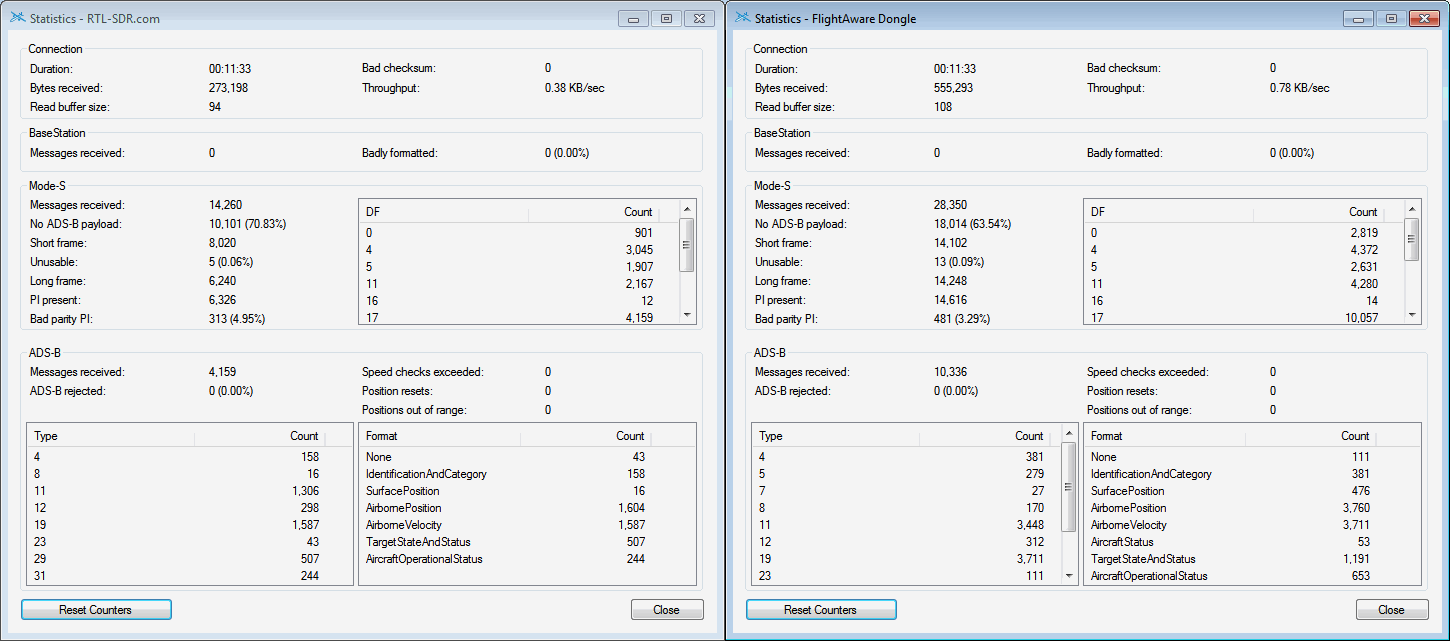This screenshot has width=1450, height=641.
Task: Click the FlightAware Dongle window title bar icon
Action: 742,18
